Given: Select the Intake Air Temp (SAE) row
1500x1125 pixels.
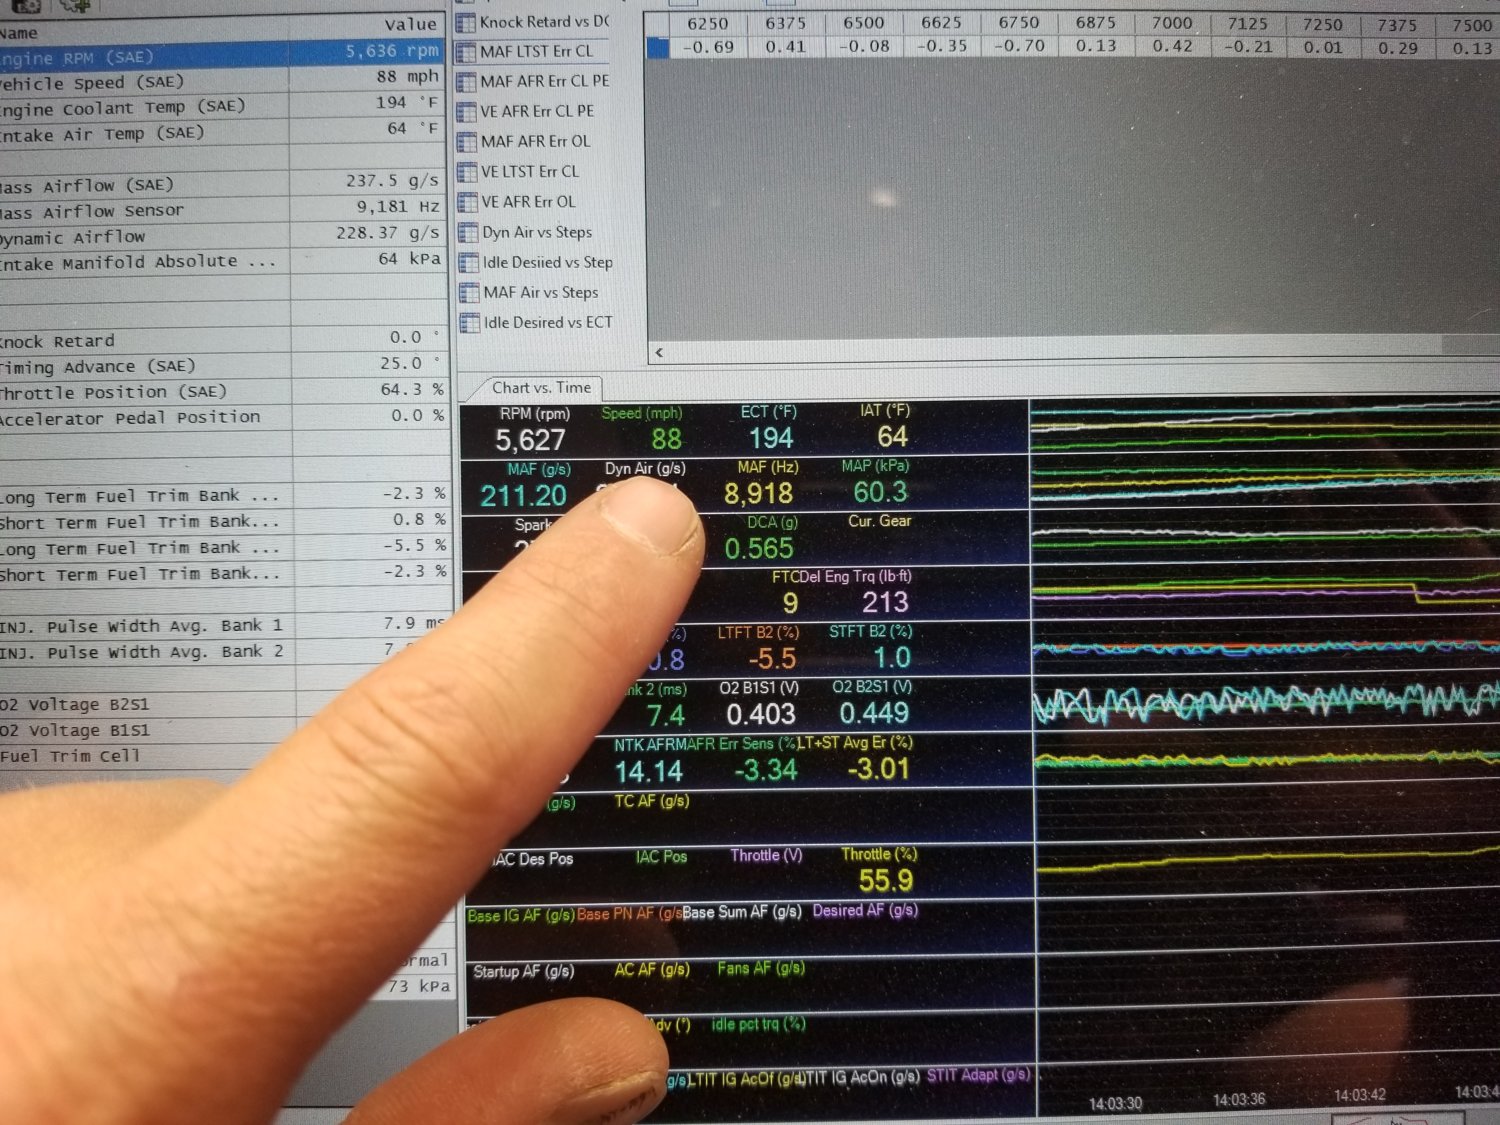Looking at the screenshot, I should [222, 132].
